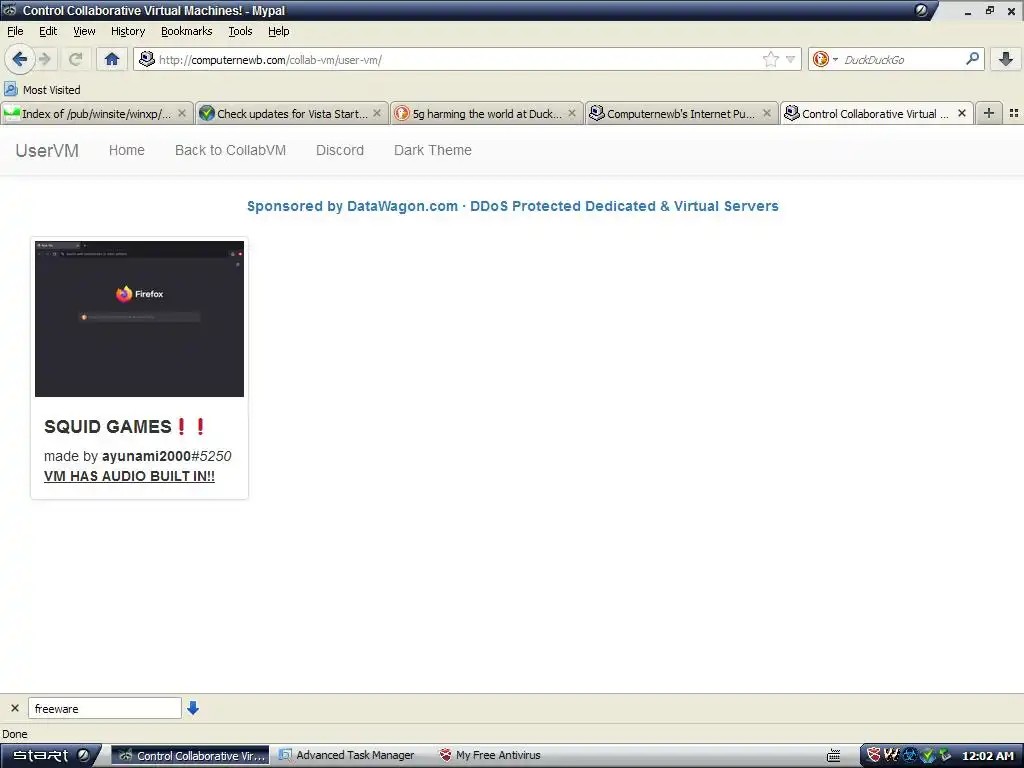Select Control Collaborative Vir... taskbar button
The height and width of the screenshot is (768, 1024).
pyautogui.click(x=191, y=756)
